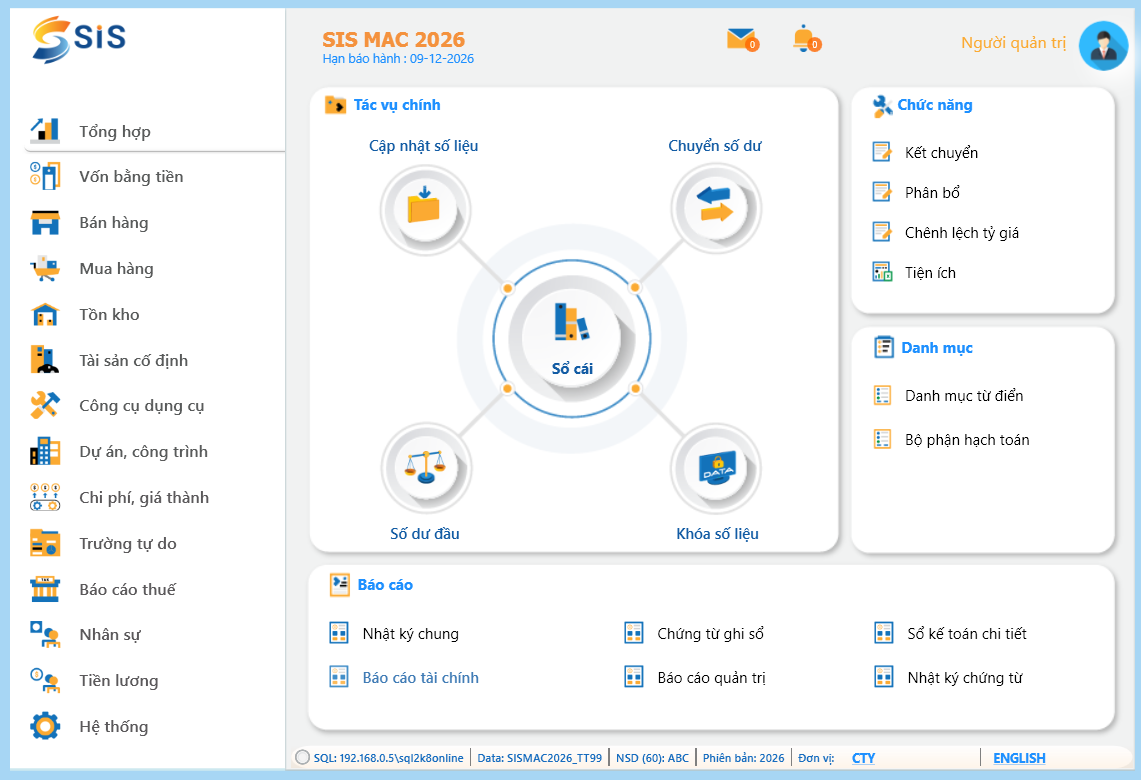The height and width of the screenshot is (780, 1141).
Task: Click the CTY unit link in status bar
Action: pos(863,758)
